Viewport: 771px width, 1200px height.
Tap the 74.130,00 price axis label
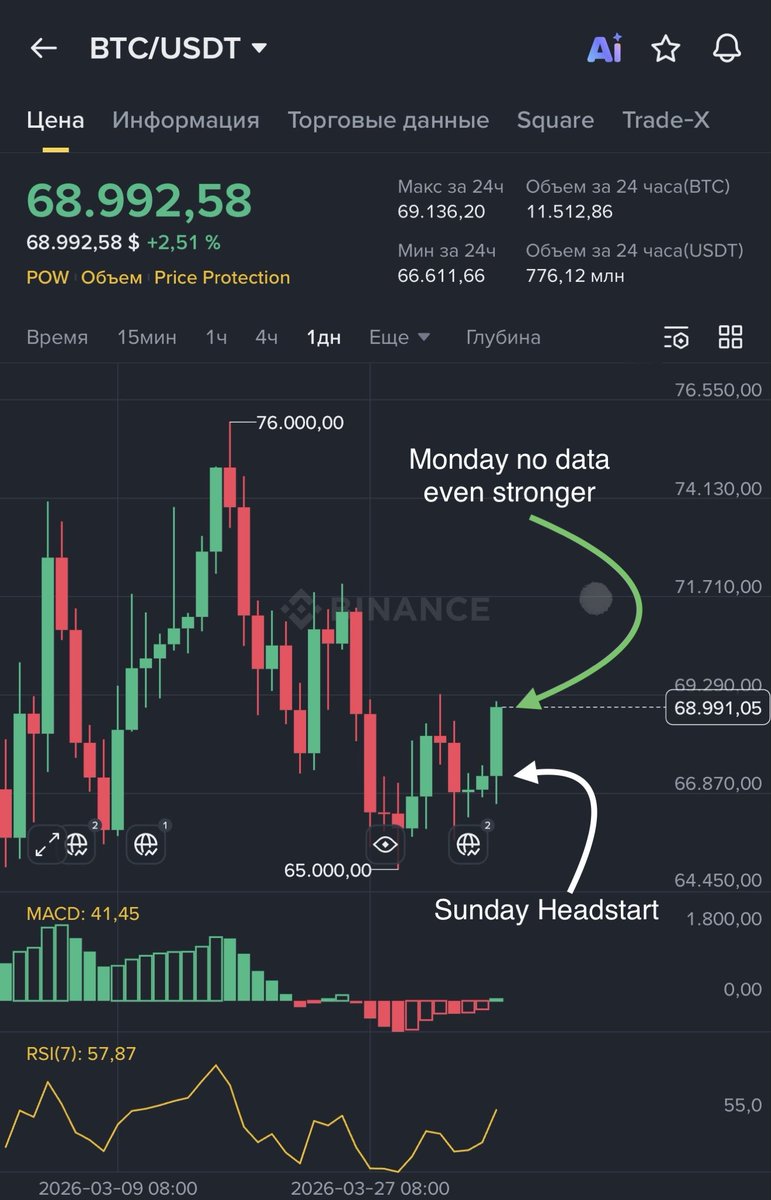(718, 488)
